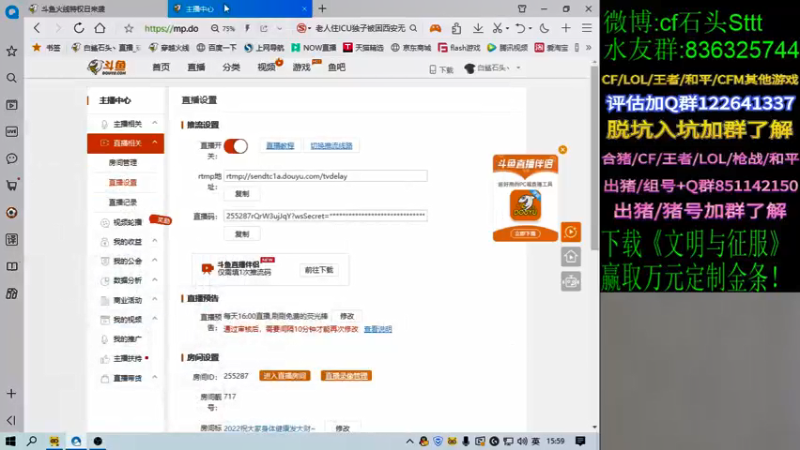Click the scissors screenshot tool icon

pos(497,29)
